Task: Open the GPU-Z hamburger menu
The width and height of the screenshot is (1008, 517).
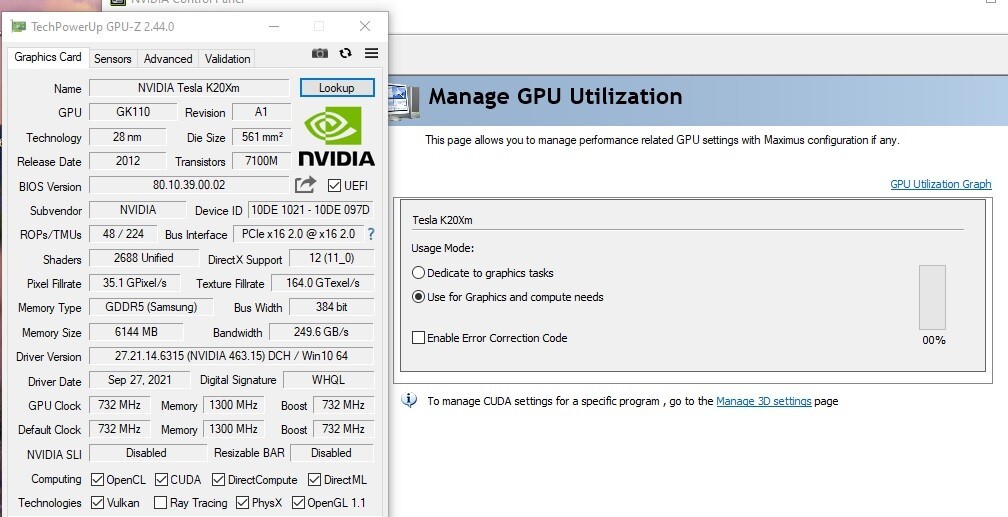Action: 372,53
